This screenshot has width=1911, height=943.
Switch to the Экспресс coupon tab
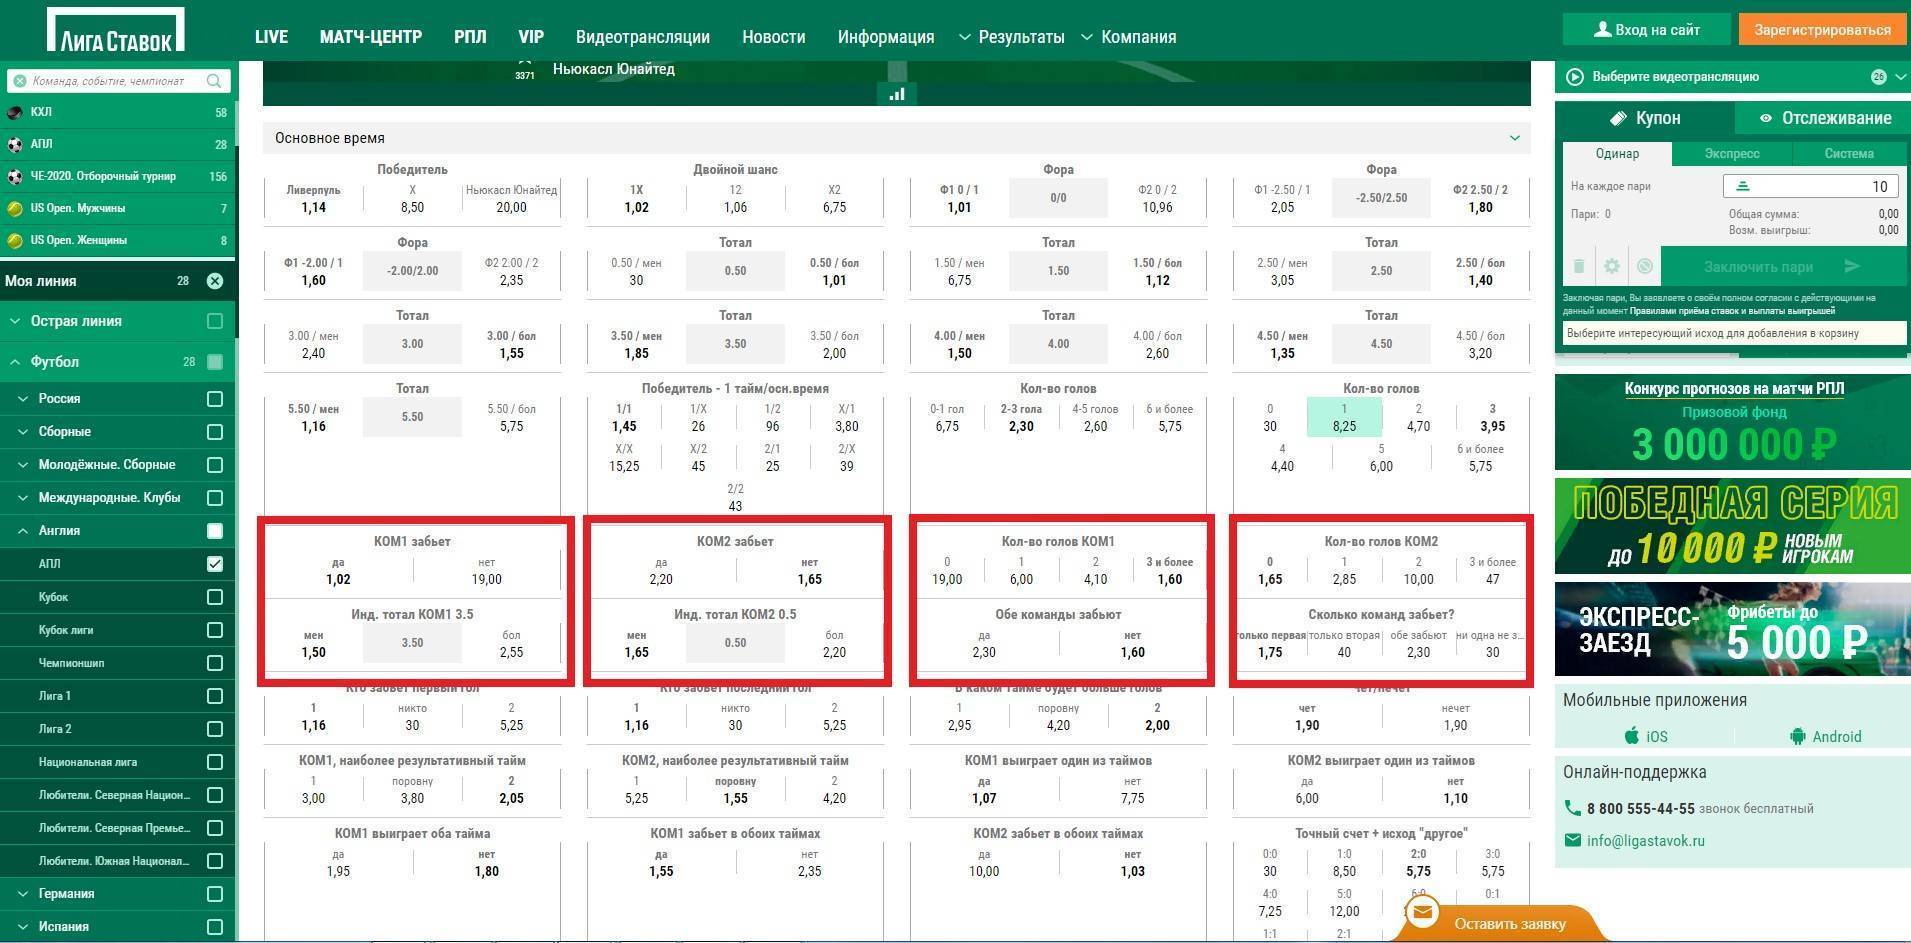point(1731,153)
